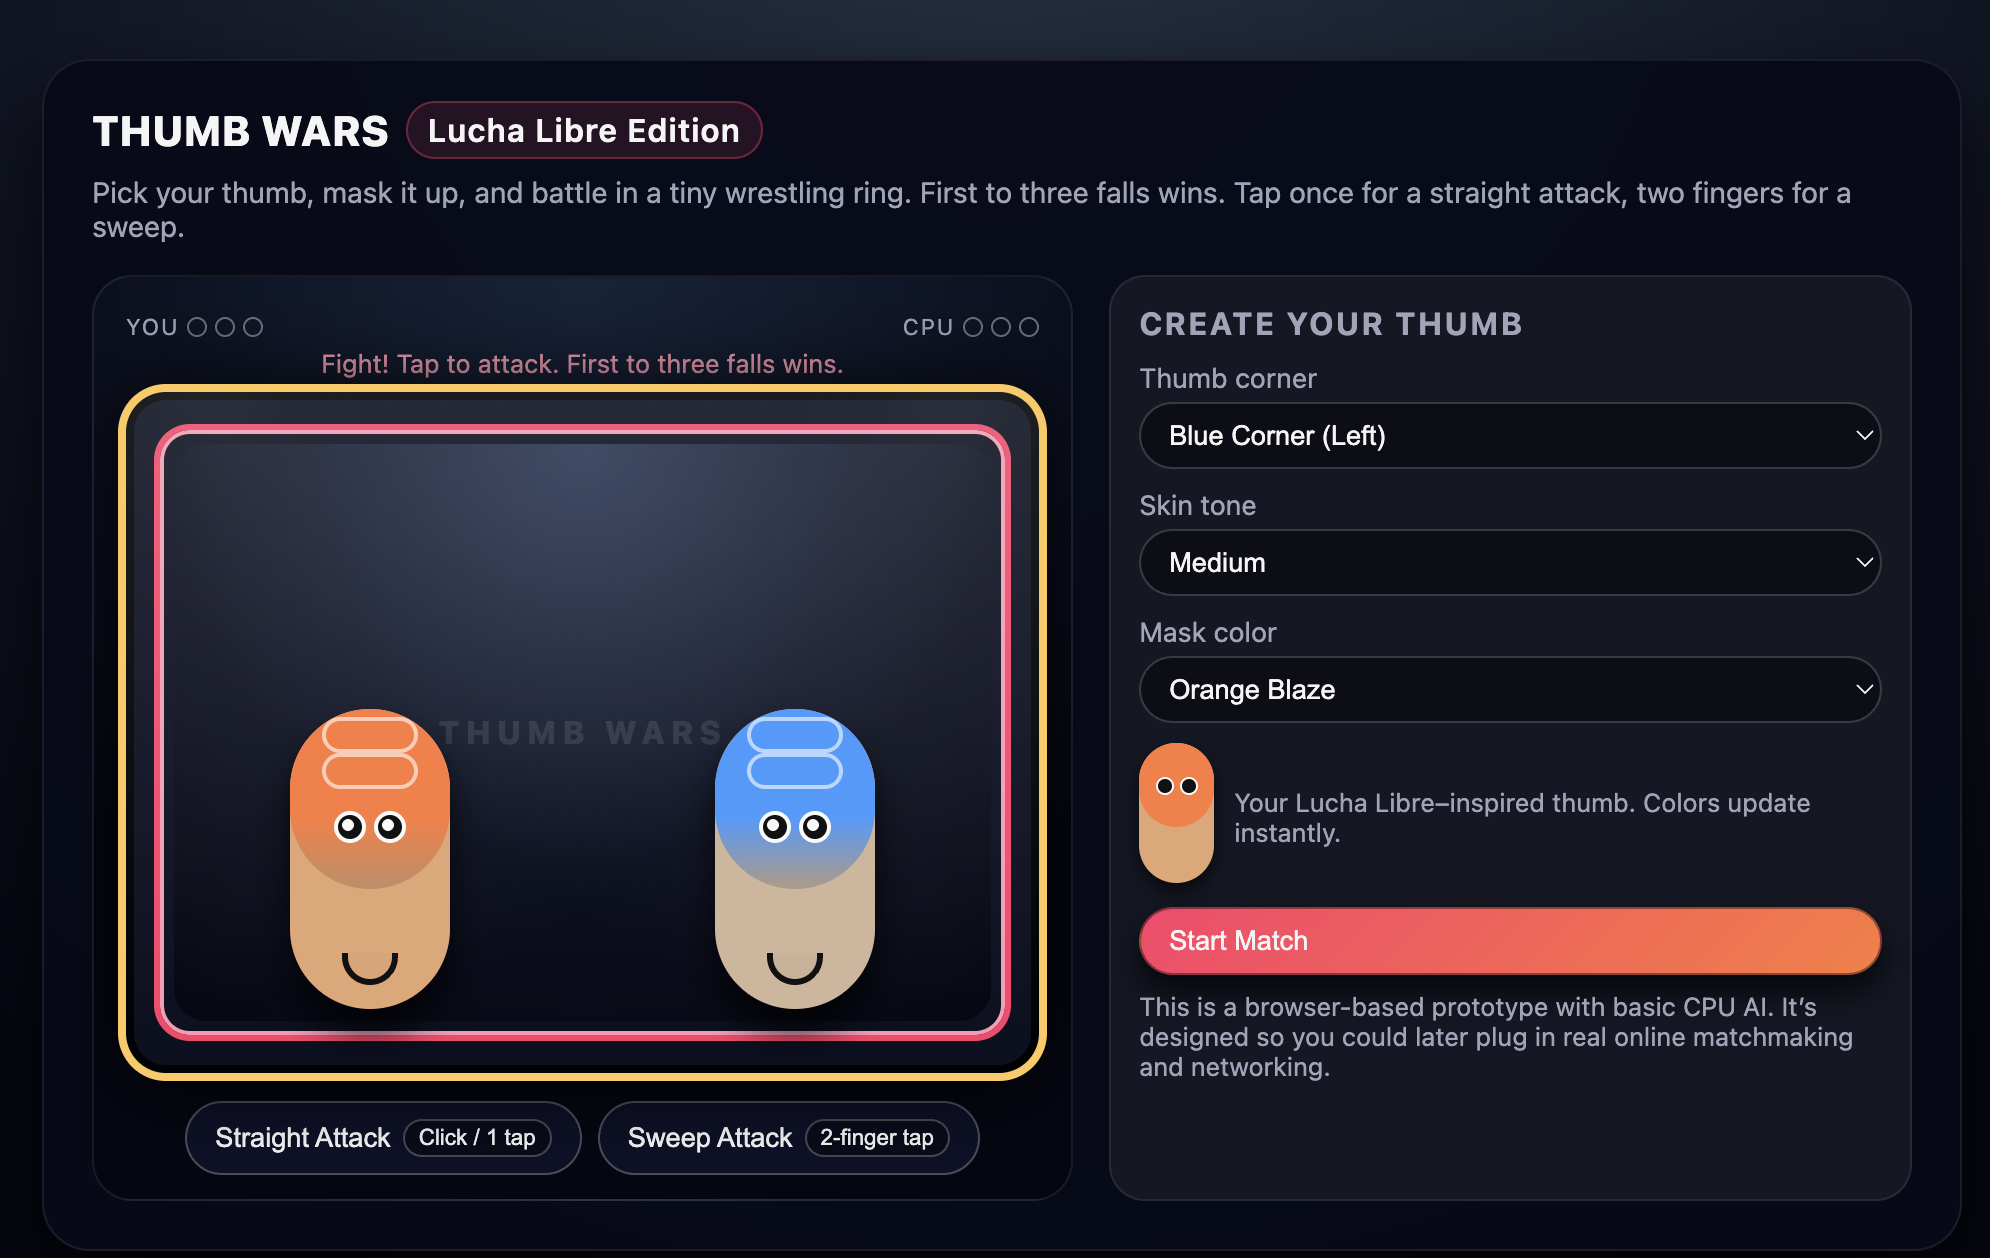Click the middle CPU score circle
Screen dimensions: 1990x1258
[x=1001, y=327]
